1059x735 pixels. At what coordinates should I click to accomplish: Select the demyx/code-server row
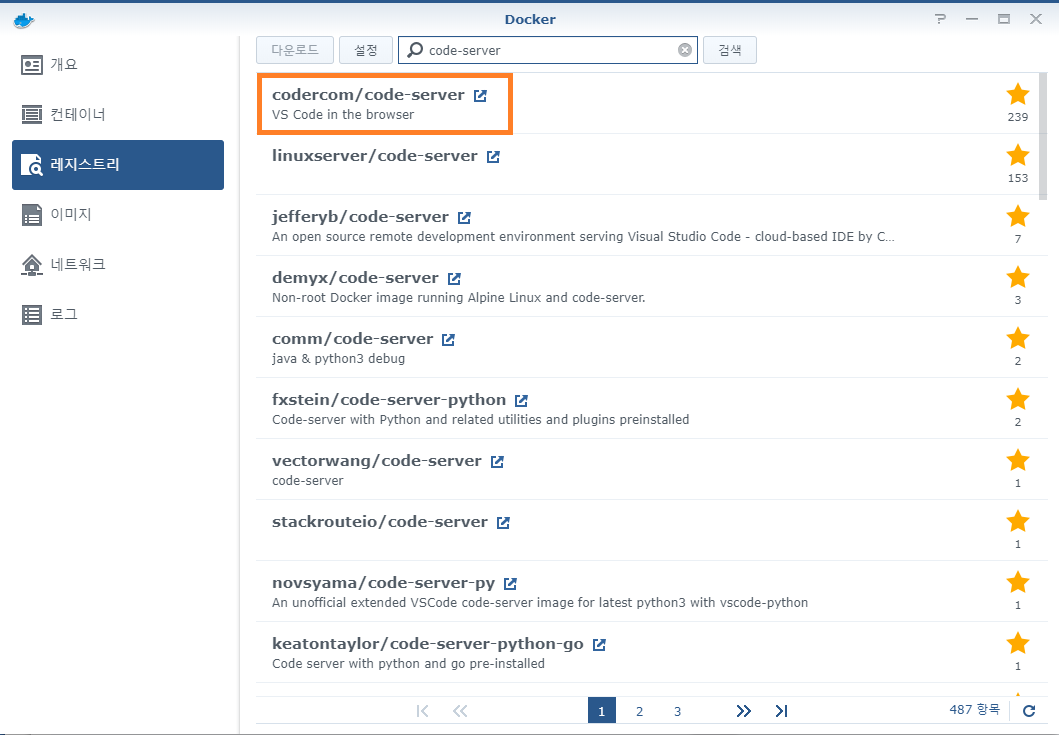tap(647, 286)
